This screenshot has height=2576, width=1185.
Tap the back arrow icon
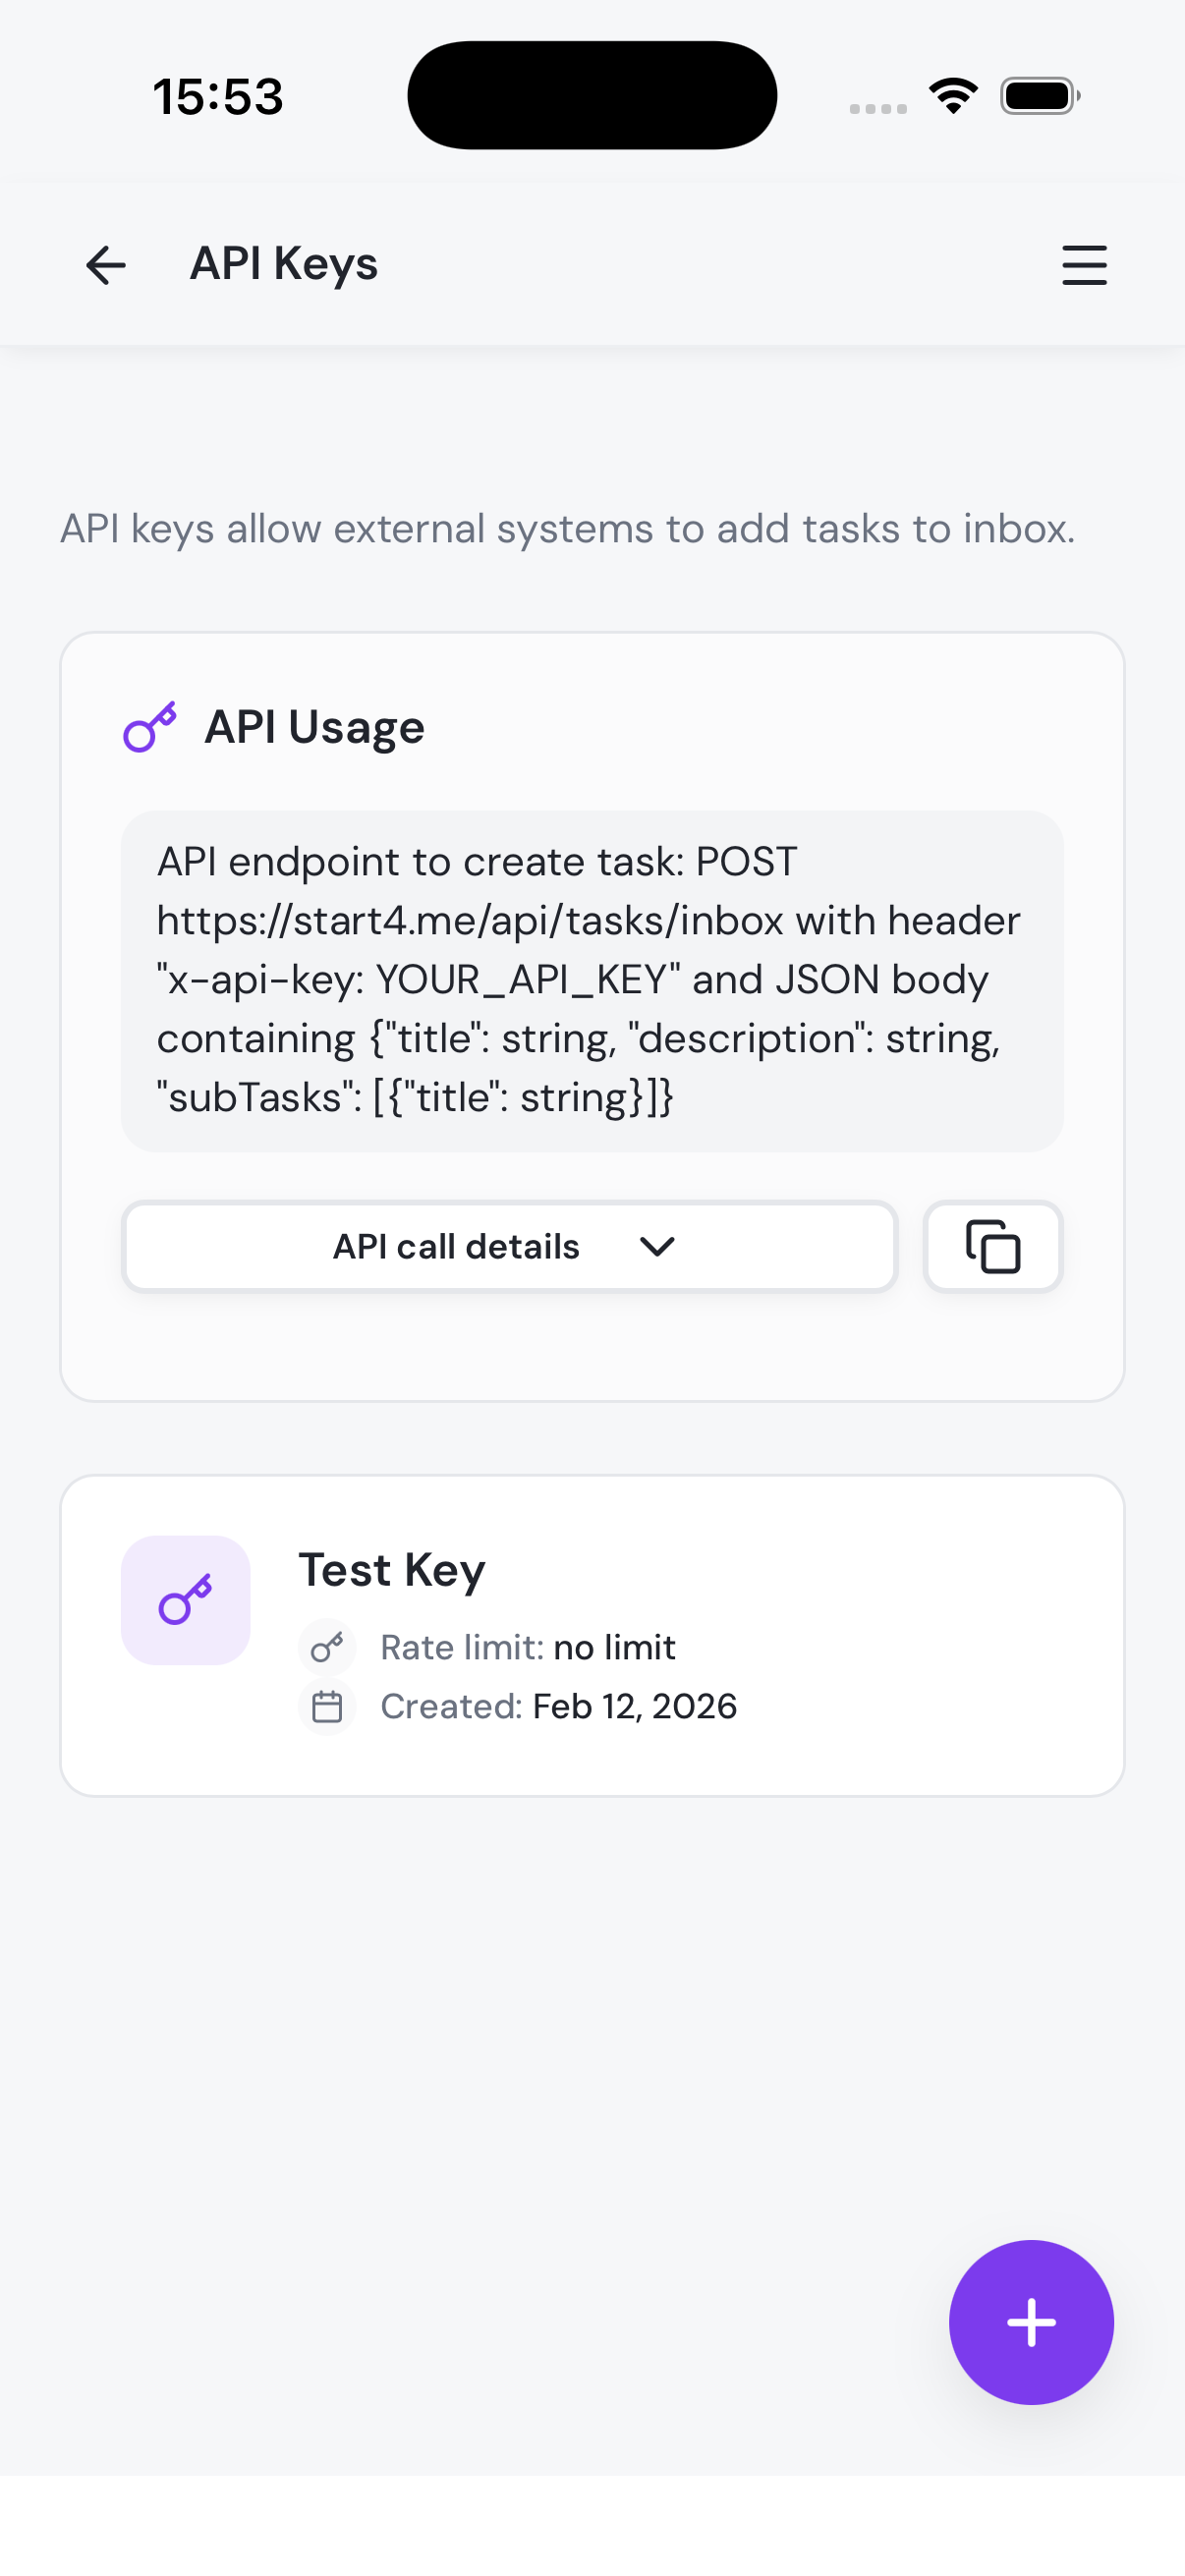point(106,265)
